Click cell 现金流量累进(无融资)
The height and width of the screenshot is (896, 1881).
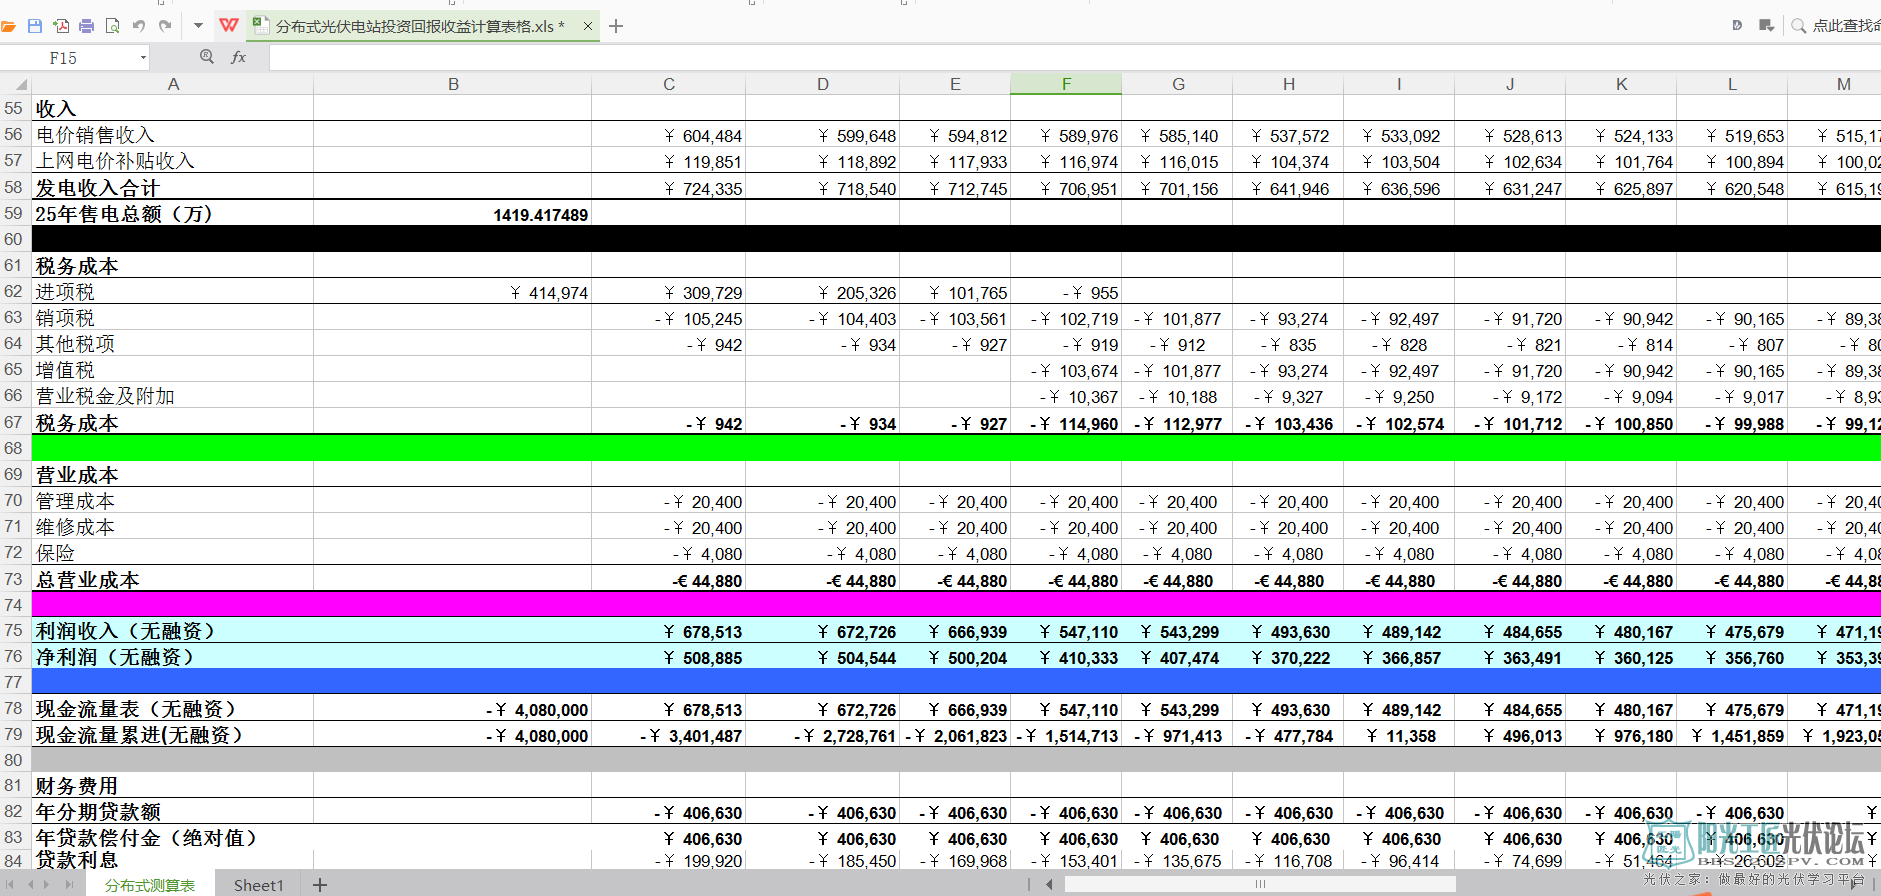[x=173, y=735]
